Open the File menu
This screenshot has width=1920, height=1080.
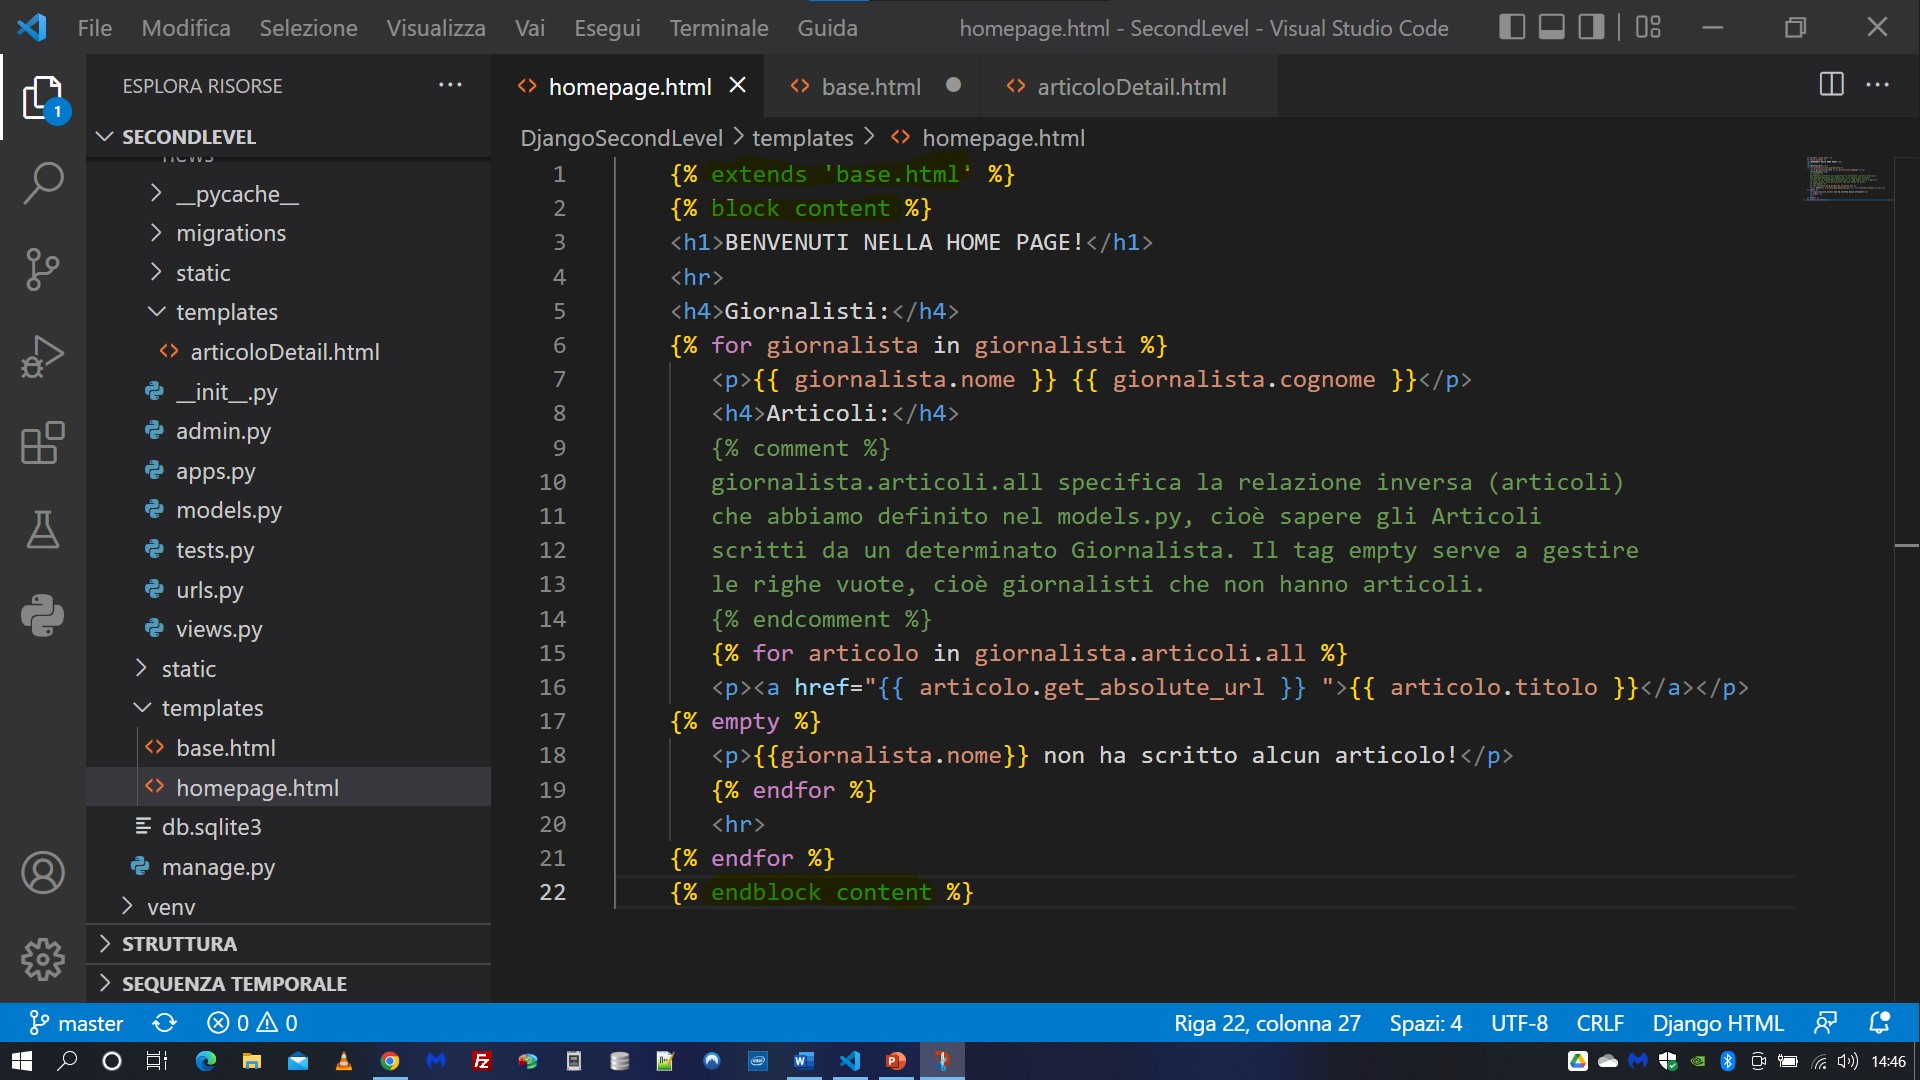coord(95,28)
